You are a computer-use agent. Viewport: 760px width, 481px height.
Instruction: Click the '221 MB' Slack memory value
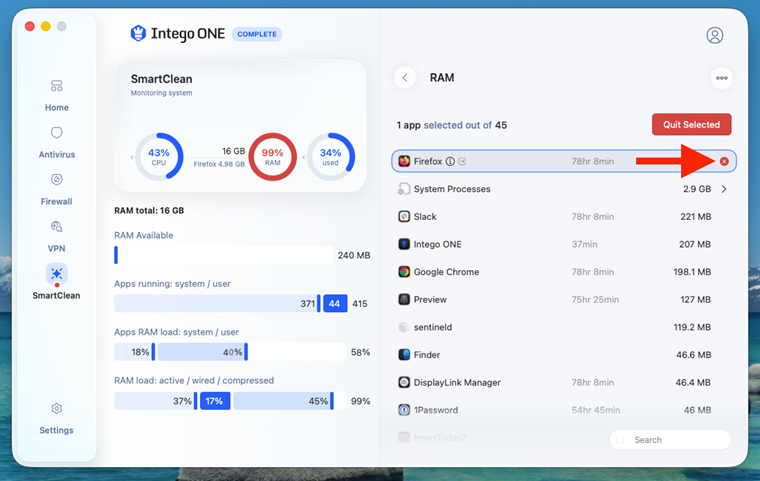pyautogui.click(x=696, y=217)
